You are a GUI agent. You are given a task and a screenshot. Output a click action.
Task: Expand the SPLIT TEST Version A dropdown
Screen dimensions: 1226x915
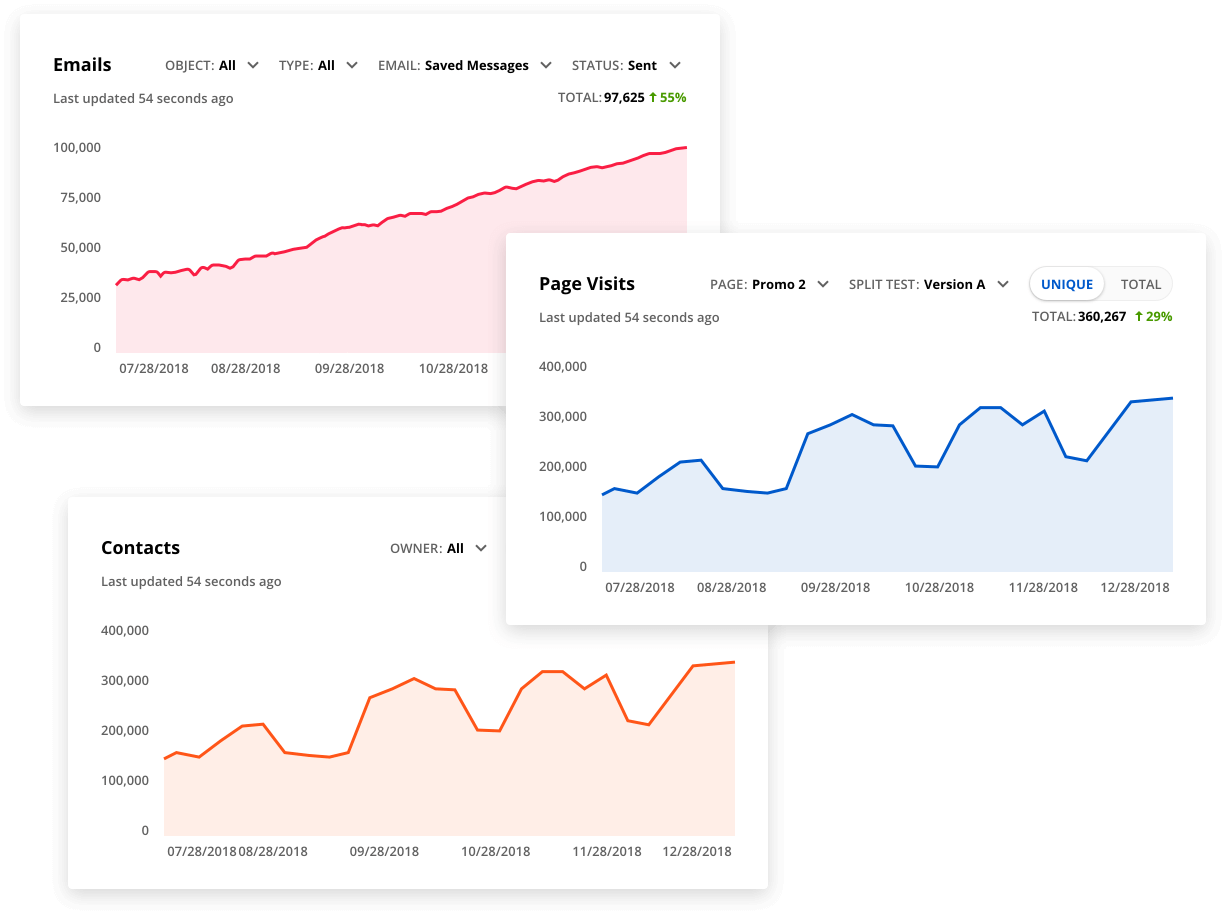click(929, 284)
